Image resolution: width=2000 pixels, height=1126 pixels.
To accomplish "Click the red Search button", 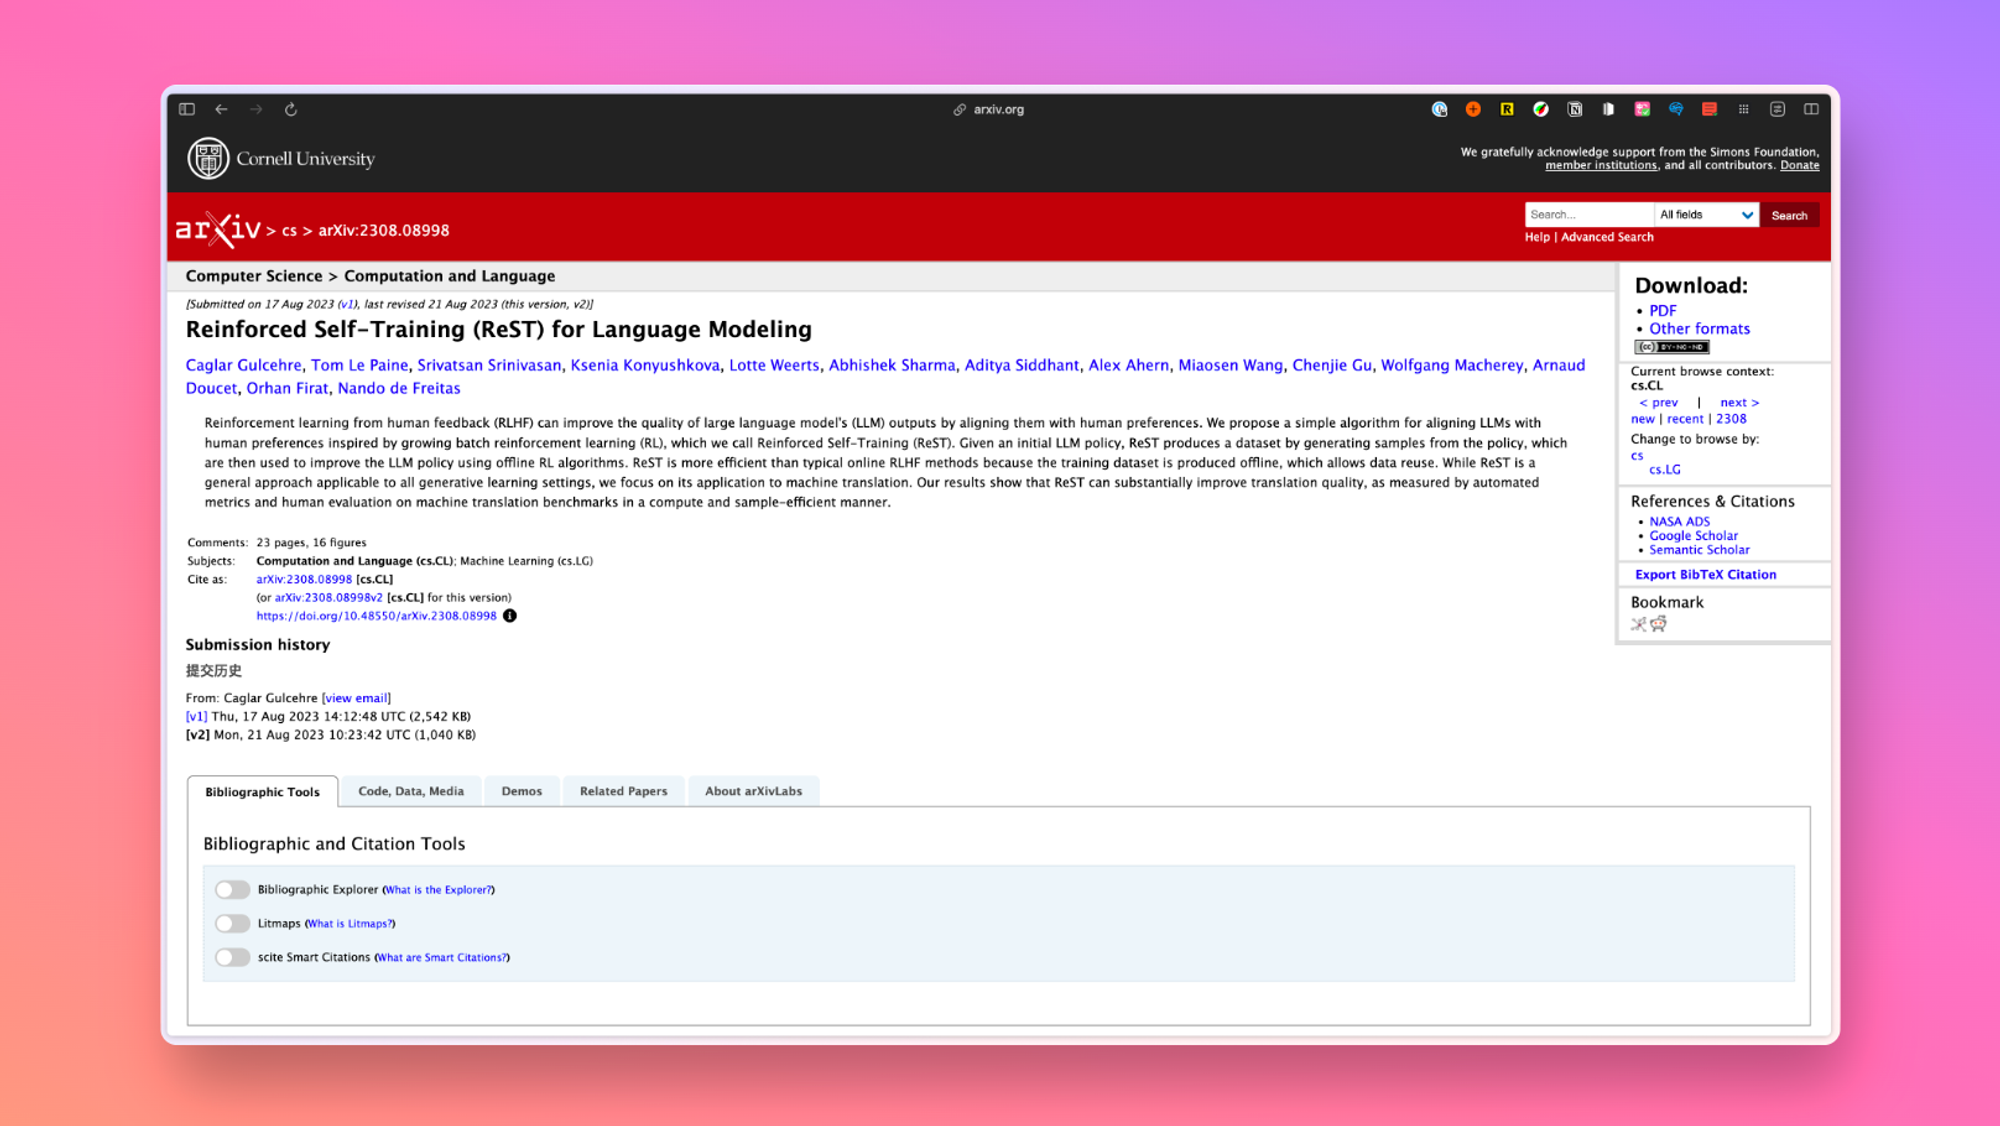I will click(1789, 215).
